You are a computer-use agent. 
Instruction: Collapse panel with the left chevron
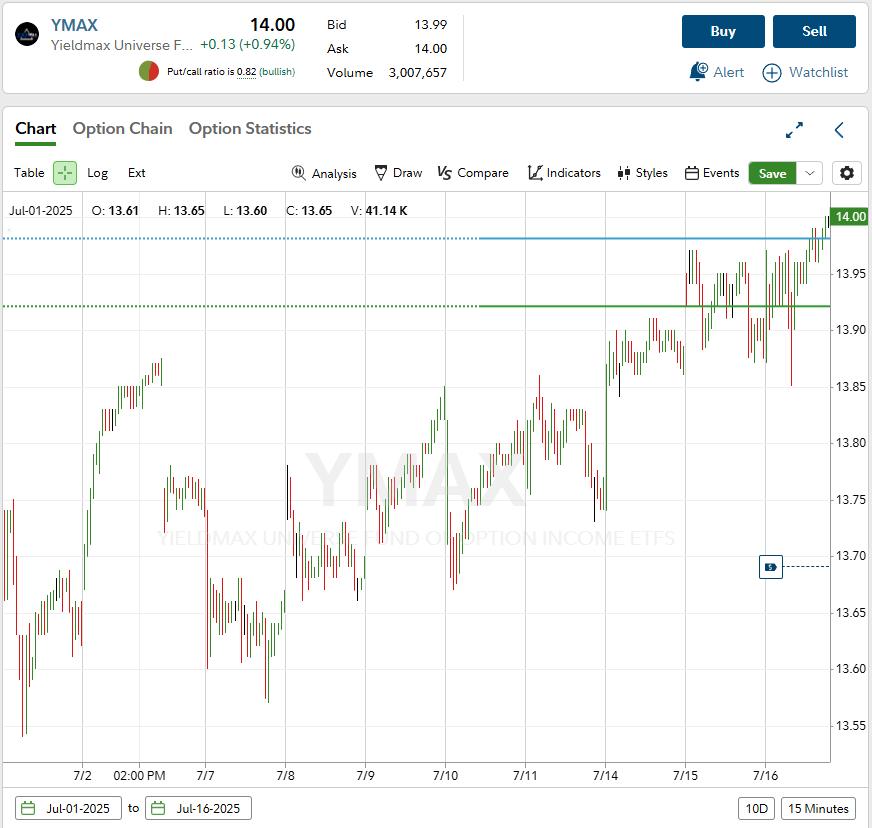pos(839,130)
